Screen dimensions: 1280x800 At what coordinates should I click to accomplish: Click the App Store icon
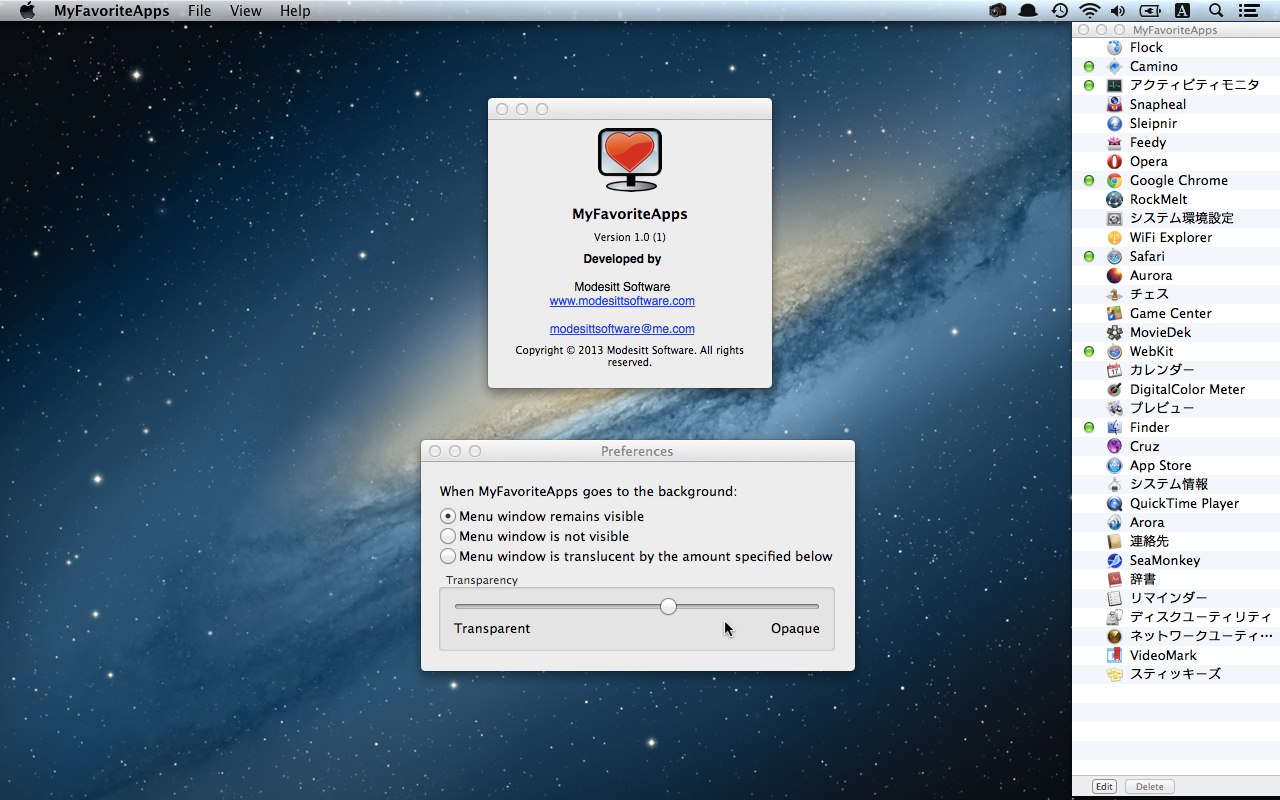pyautogui.click(x=1114, y=466)
